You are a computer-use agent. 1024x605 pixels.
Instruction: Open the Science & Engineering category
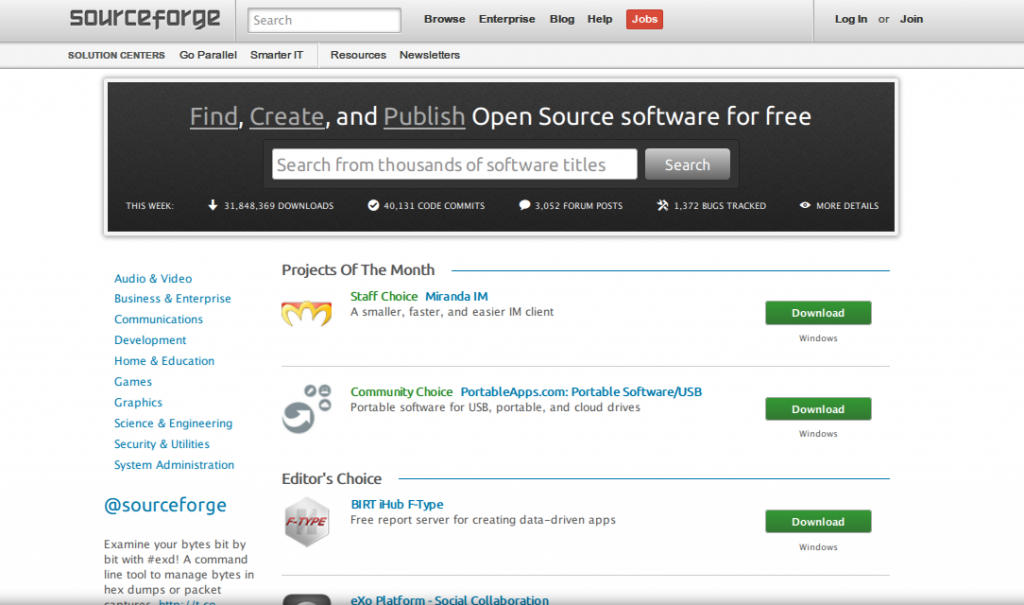pyautogui.click(x=172, y=423)
